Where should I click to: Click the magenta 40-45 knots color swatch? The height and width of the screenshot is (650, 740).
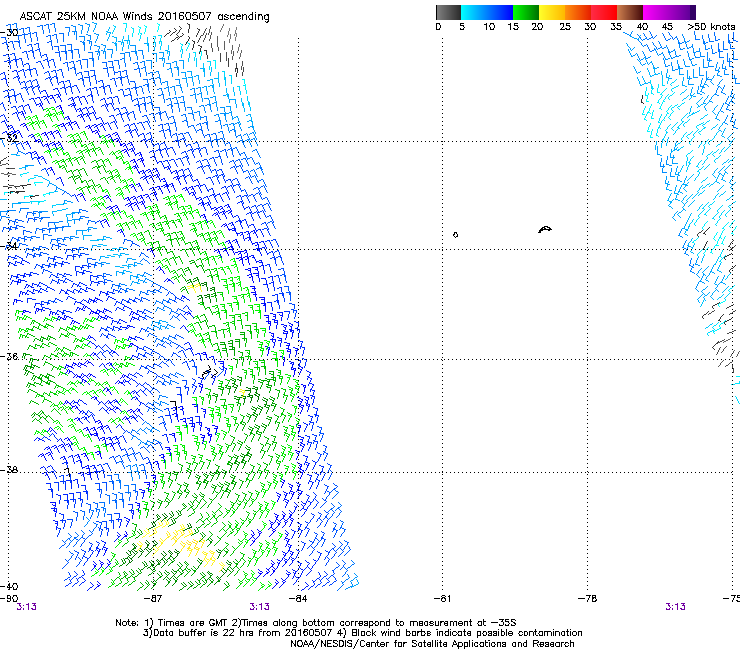(x=656, y=12)
